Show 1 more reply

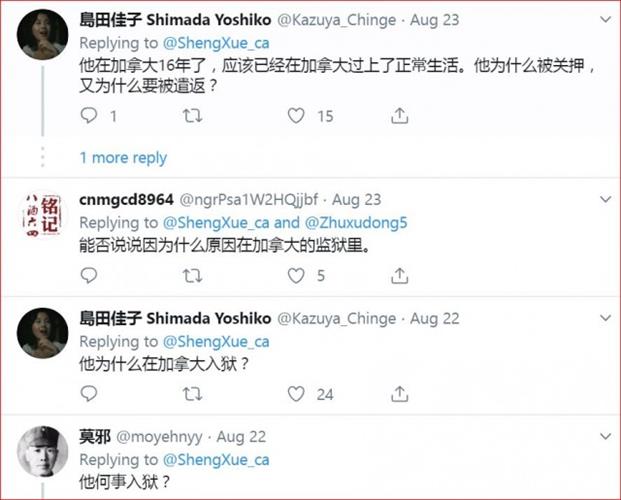[123, 158]
